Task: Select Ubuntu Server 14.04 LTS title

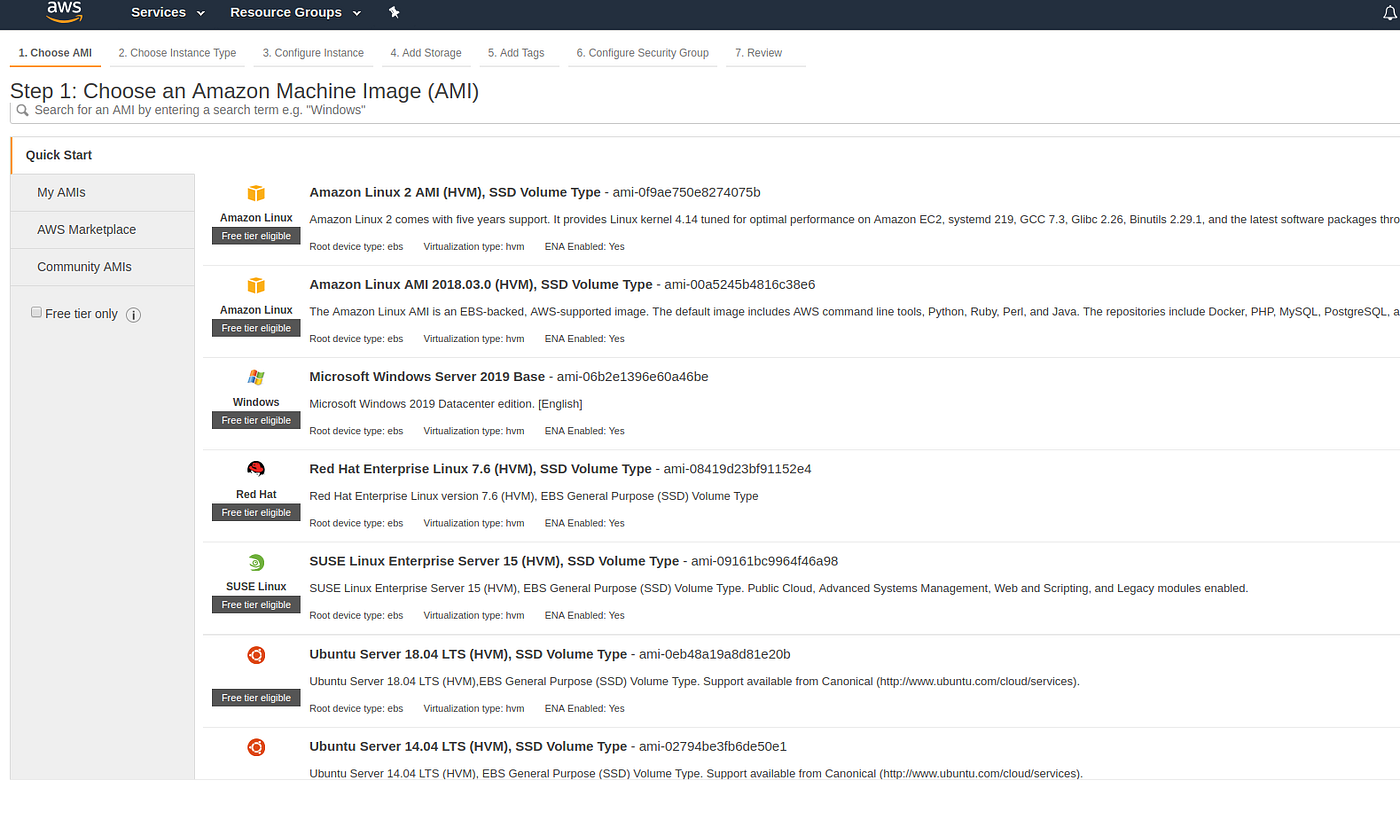Action: [x=468, y=746]
